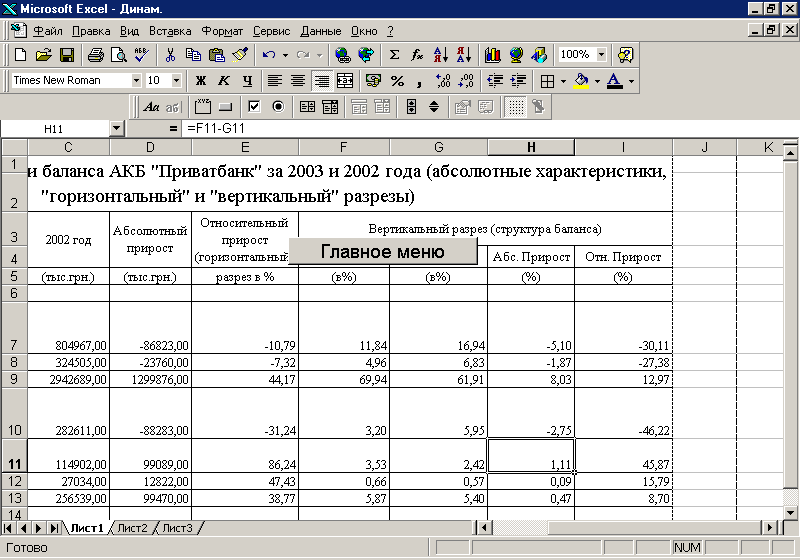
Task: Create a new workbook with New icon
Action: coord(20,55)
